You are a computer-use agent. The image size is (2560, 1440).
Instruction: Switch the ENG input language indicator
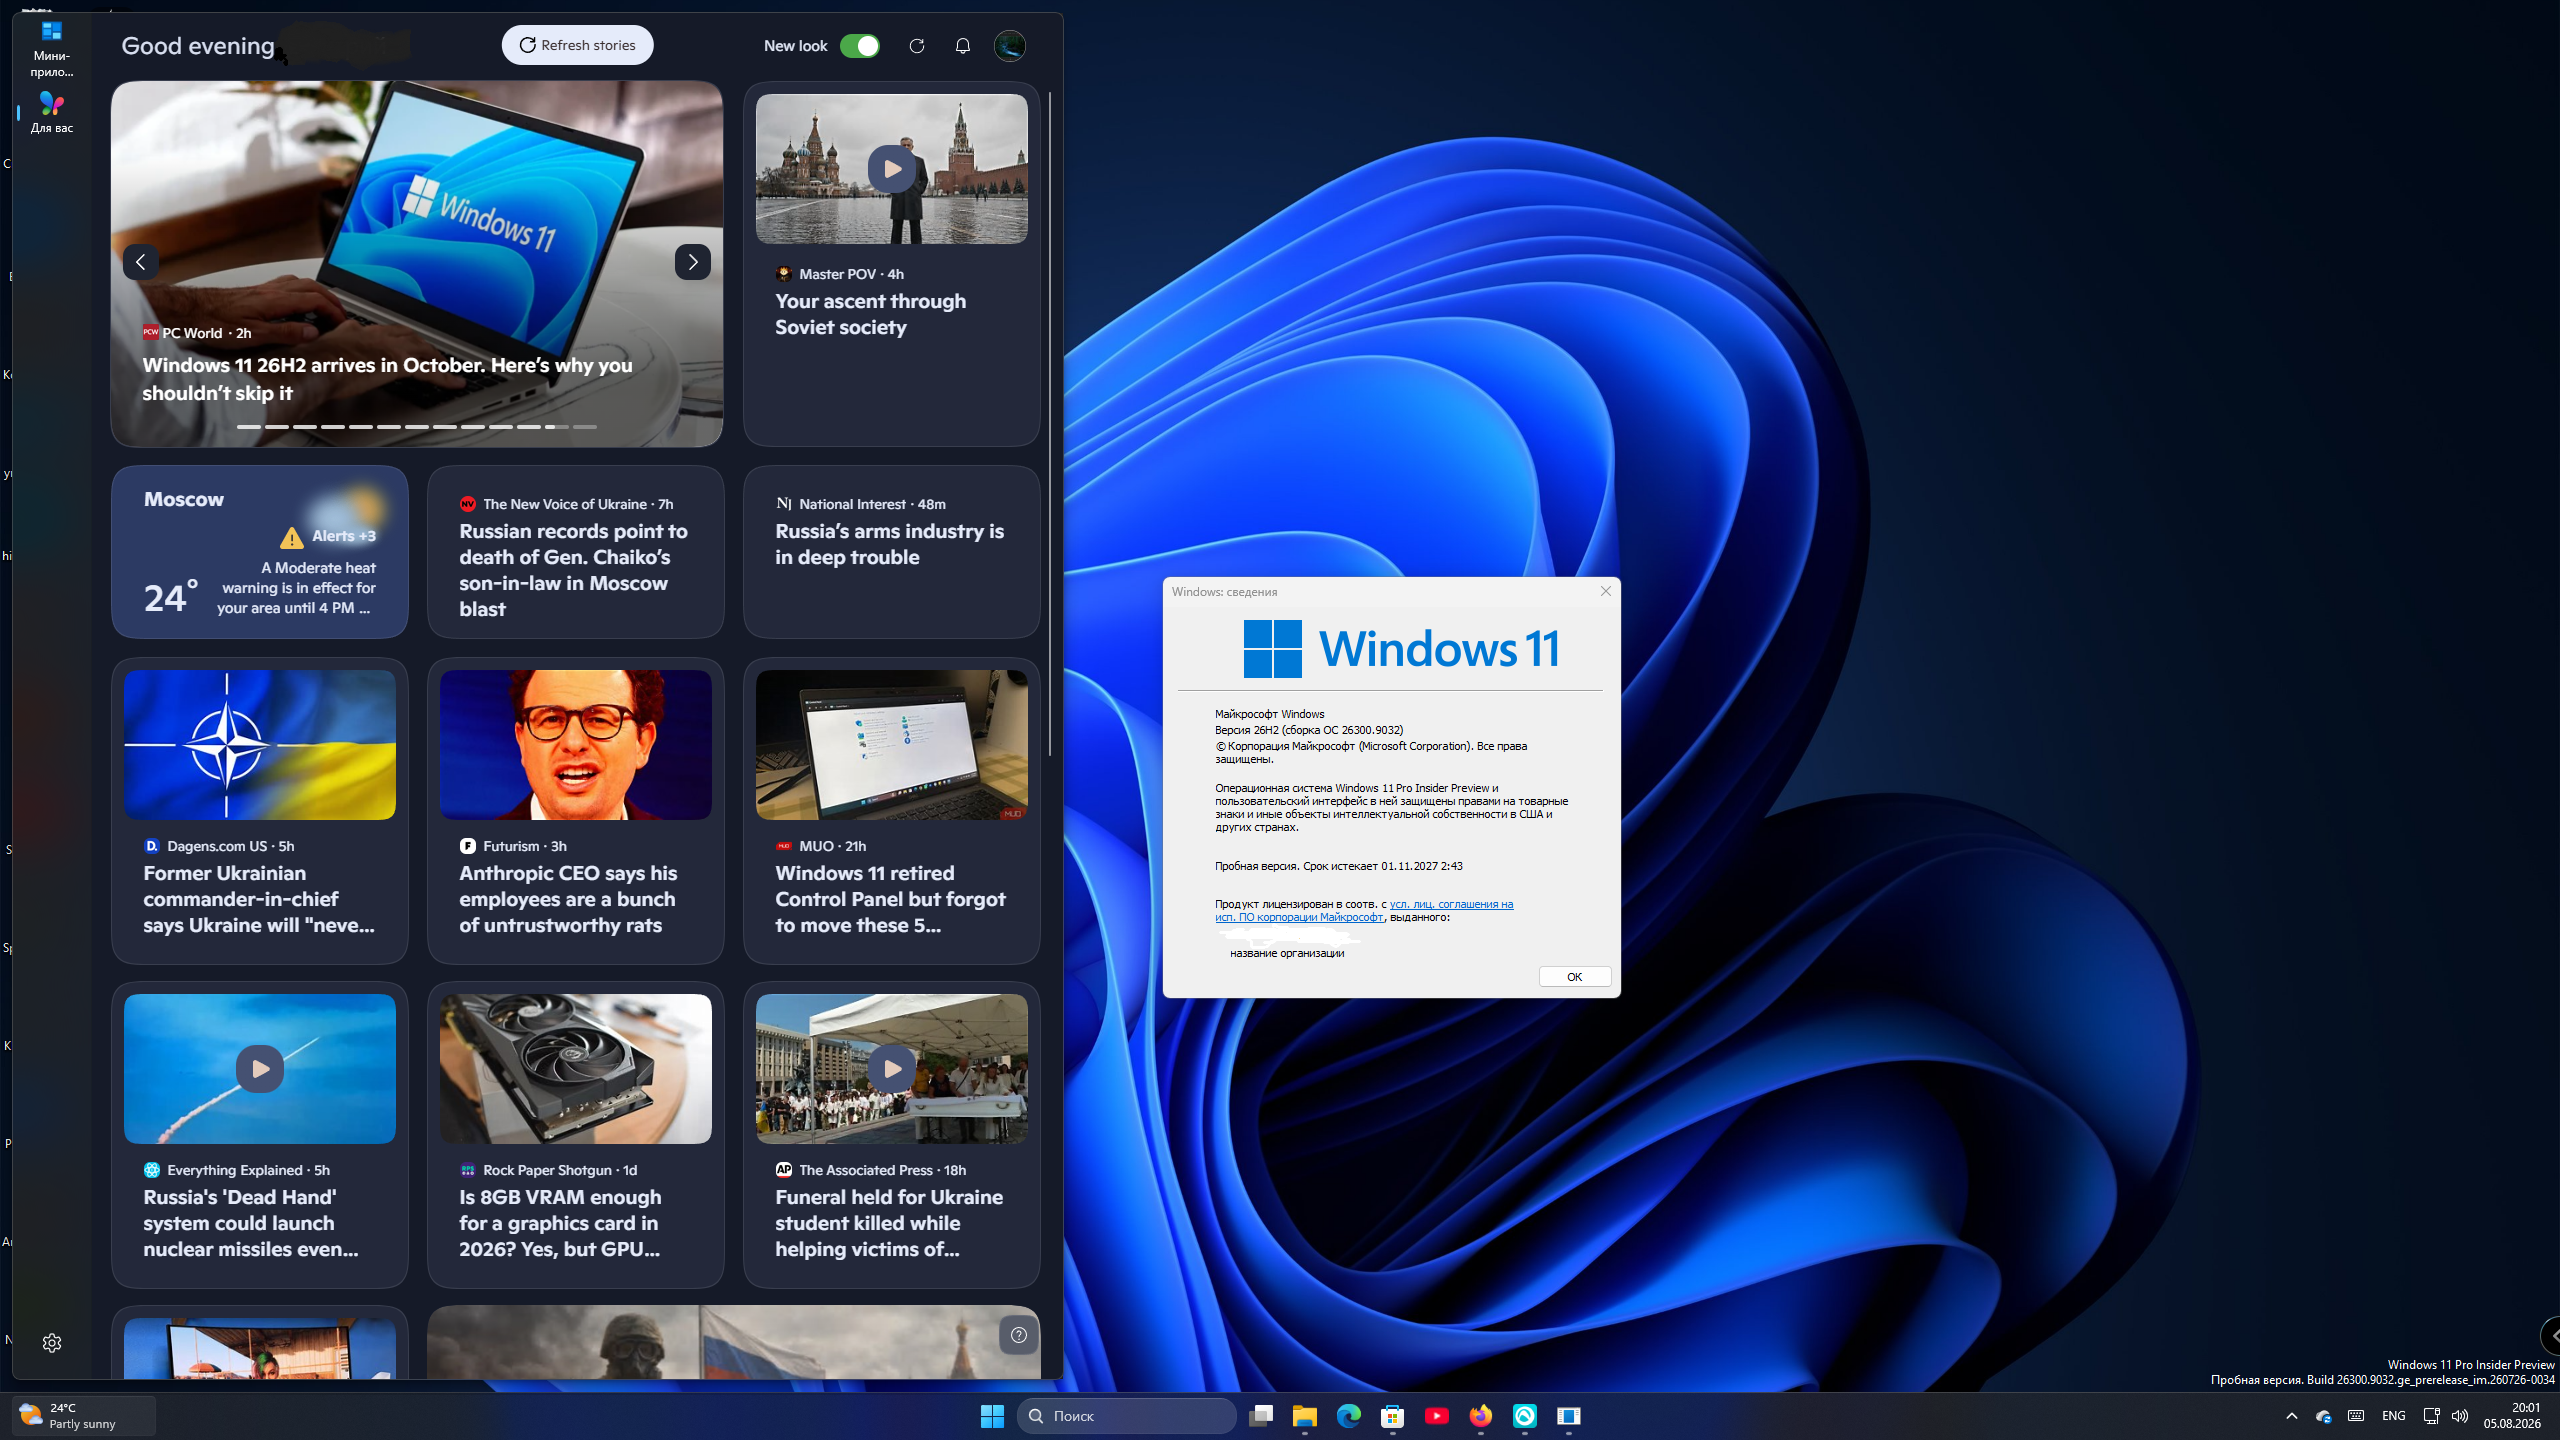(x=2394, y=1416)
